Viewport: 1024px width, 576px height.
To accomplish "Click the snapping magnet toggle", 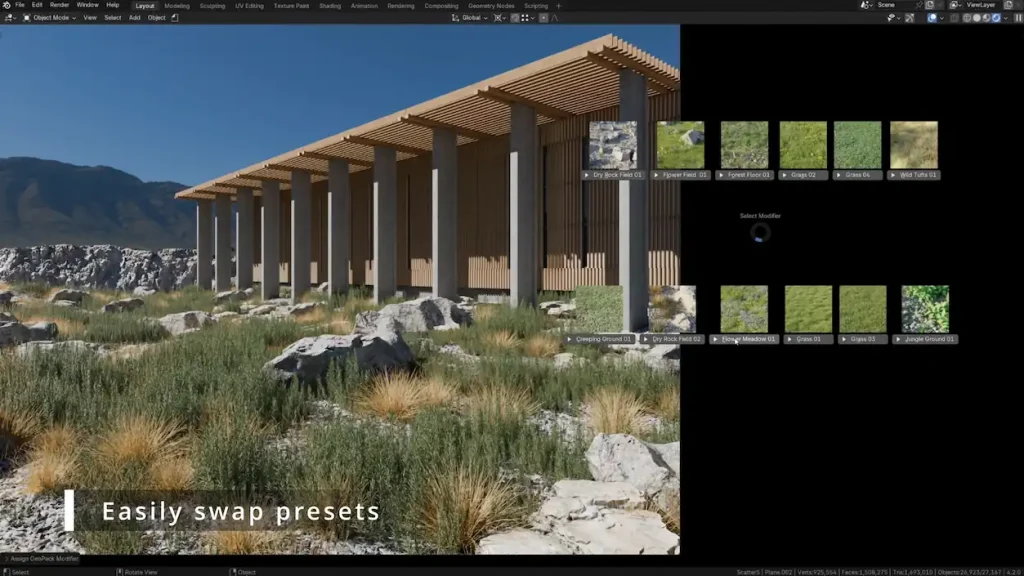I will [x=515, y=17].
